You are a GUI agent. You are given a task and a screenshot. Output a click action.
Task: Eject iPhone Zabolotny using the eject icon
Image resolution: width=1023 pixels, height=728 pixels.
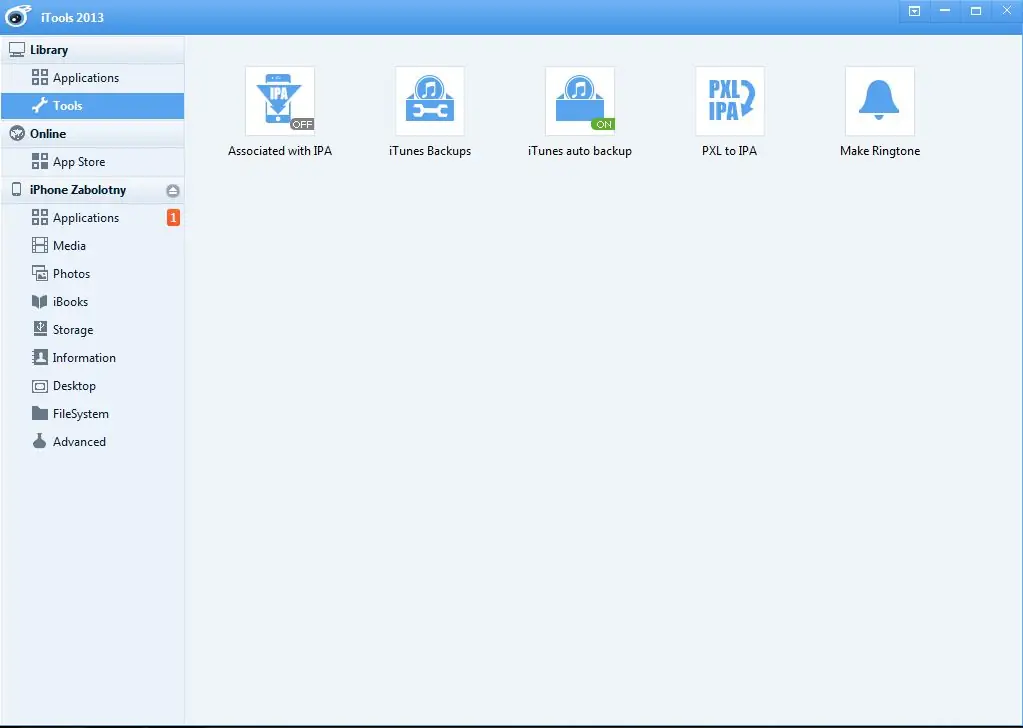(x=173, y=190)
